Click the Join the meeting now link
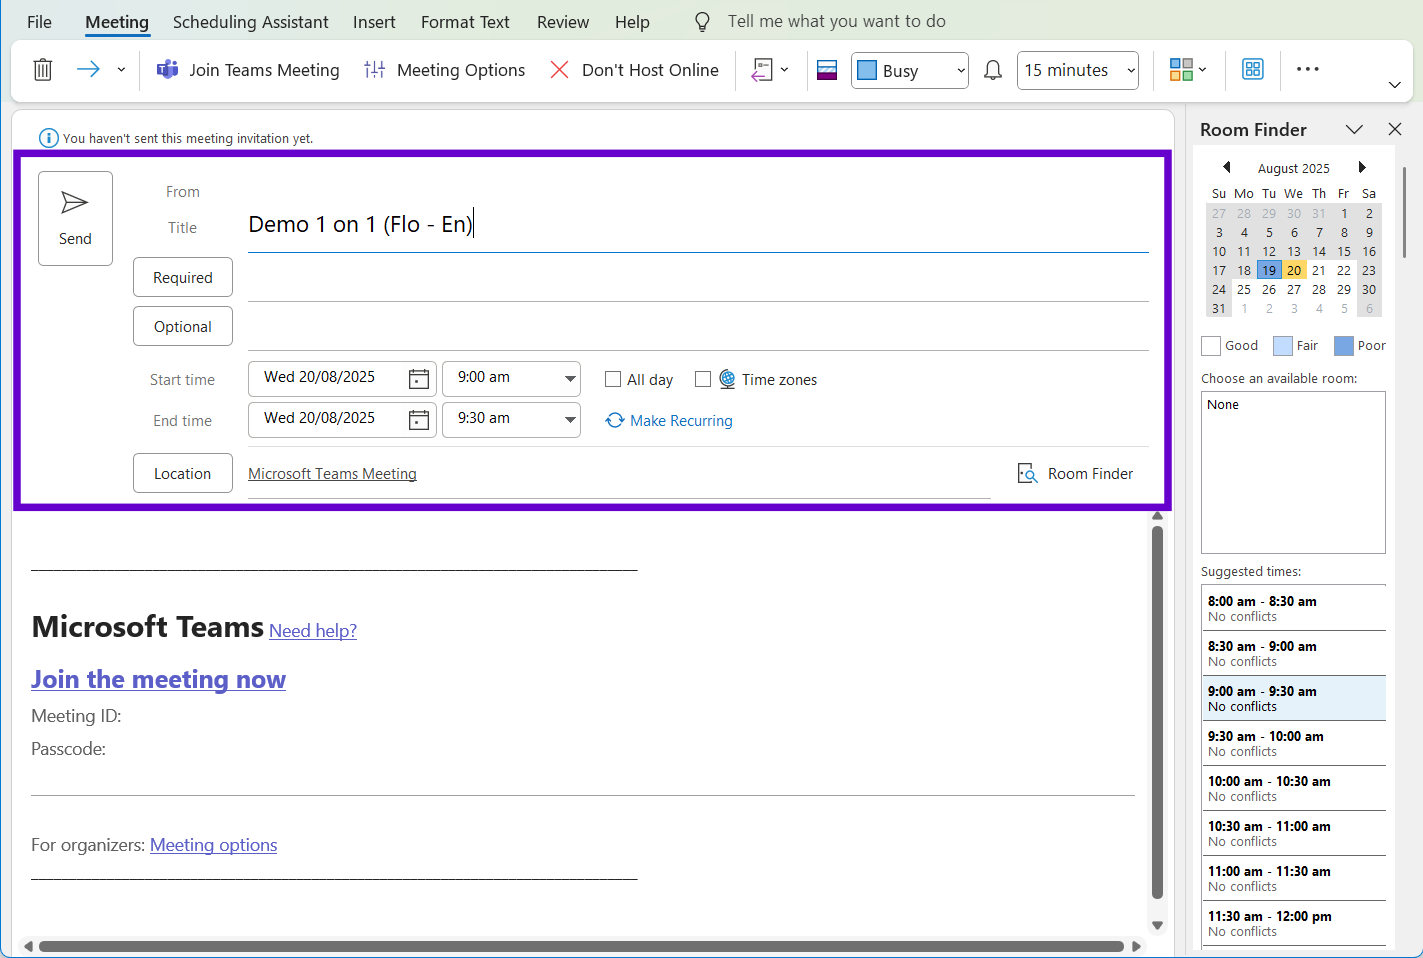 click(158, 679)
